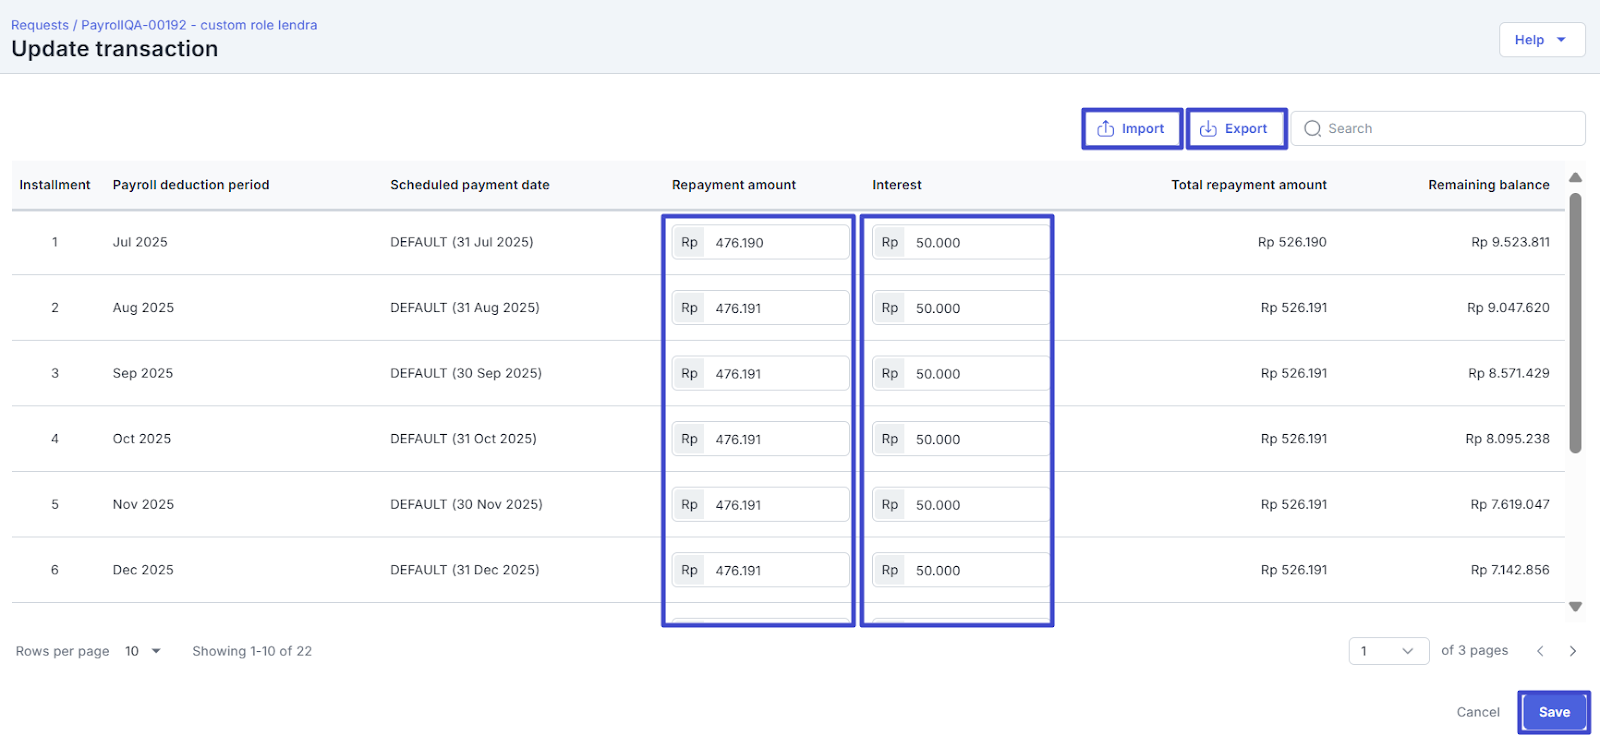
Task: Click the Export download icon
Action: tap(1208, 129)
